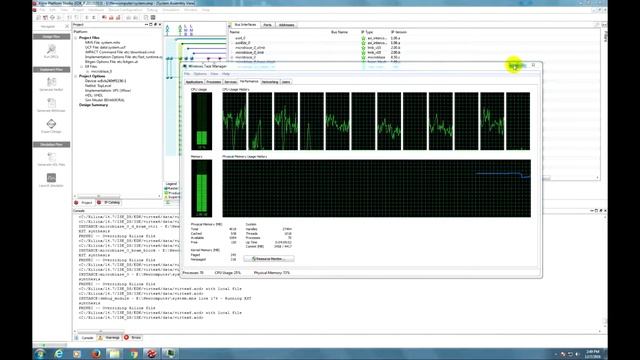Switch to the Addresses tab
Image resolution: width=640 pixels, height=360 pixels.
click(x=286, y=25)
